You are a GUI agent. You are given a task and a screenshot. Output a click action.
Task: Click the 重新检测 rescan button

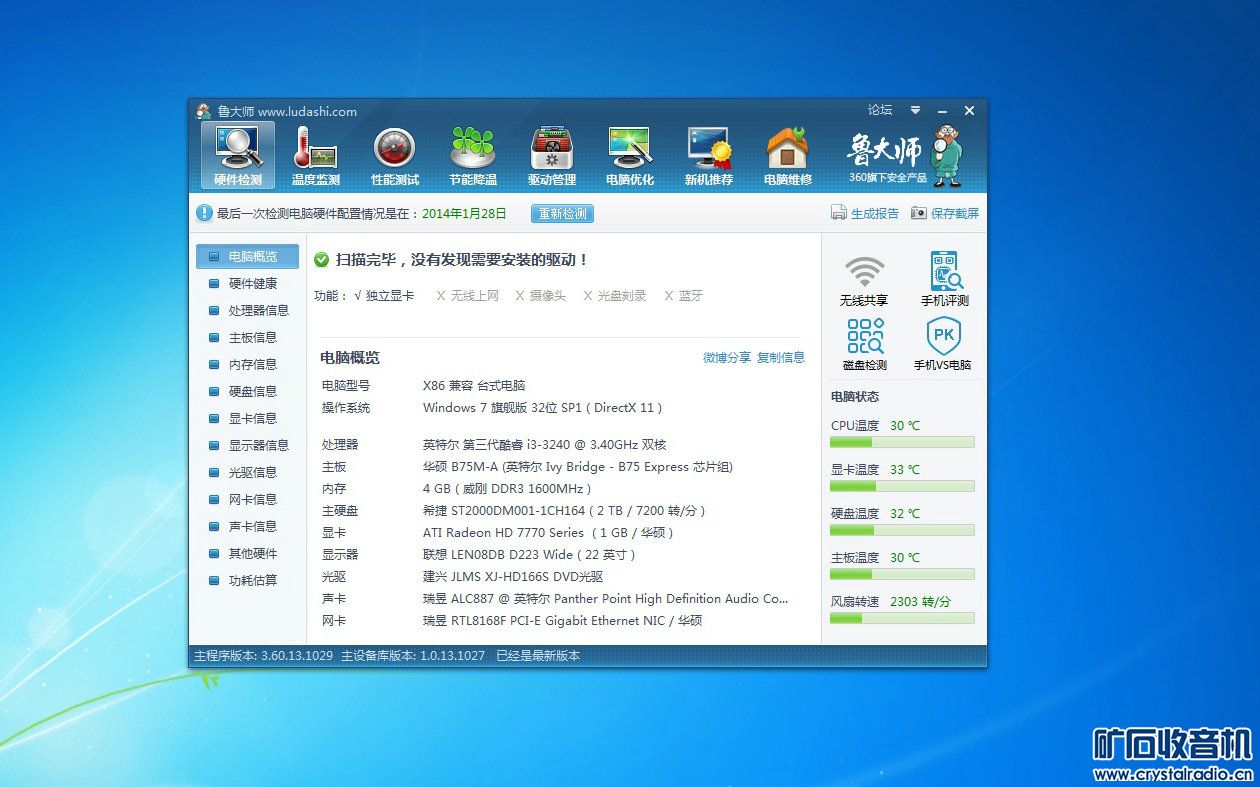coord(563,213)
